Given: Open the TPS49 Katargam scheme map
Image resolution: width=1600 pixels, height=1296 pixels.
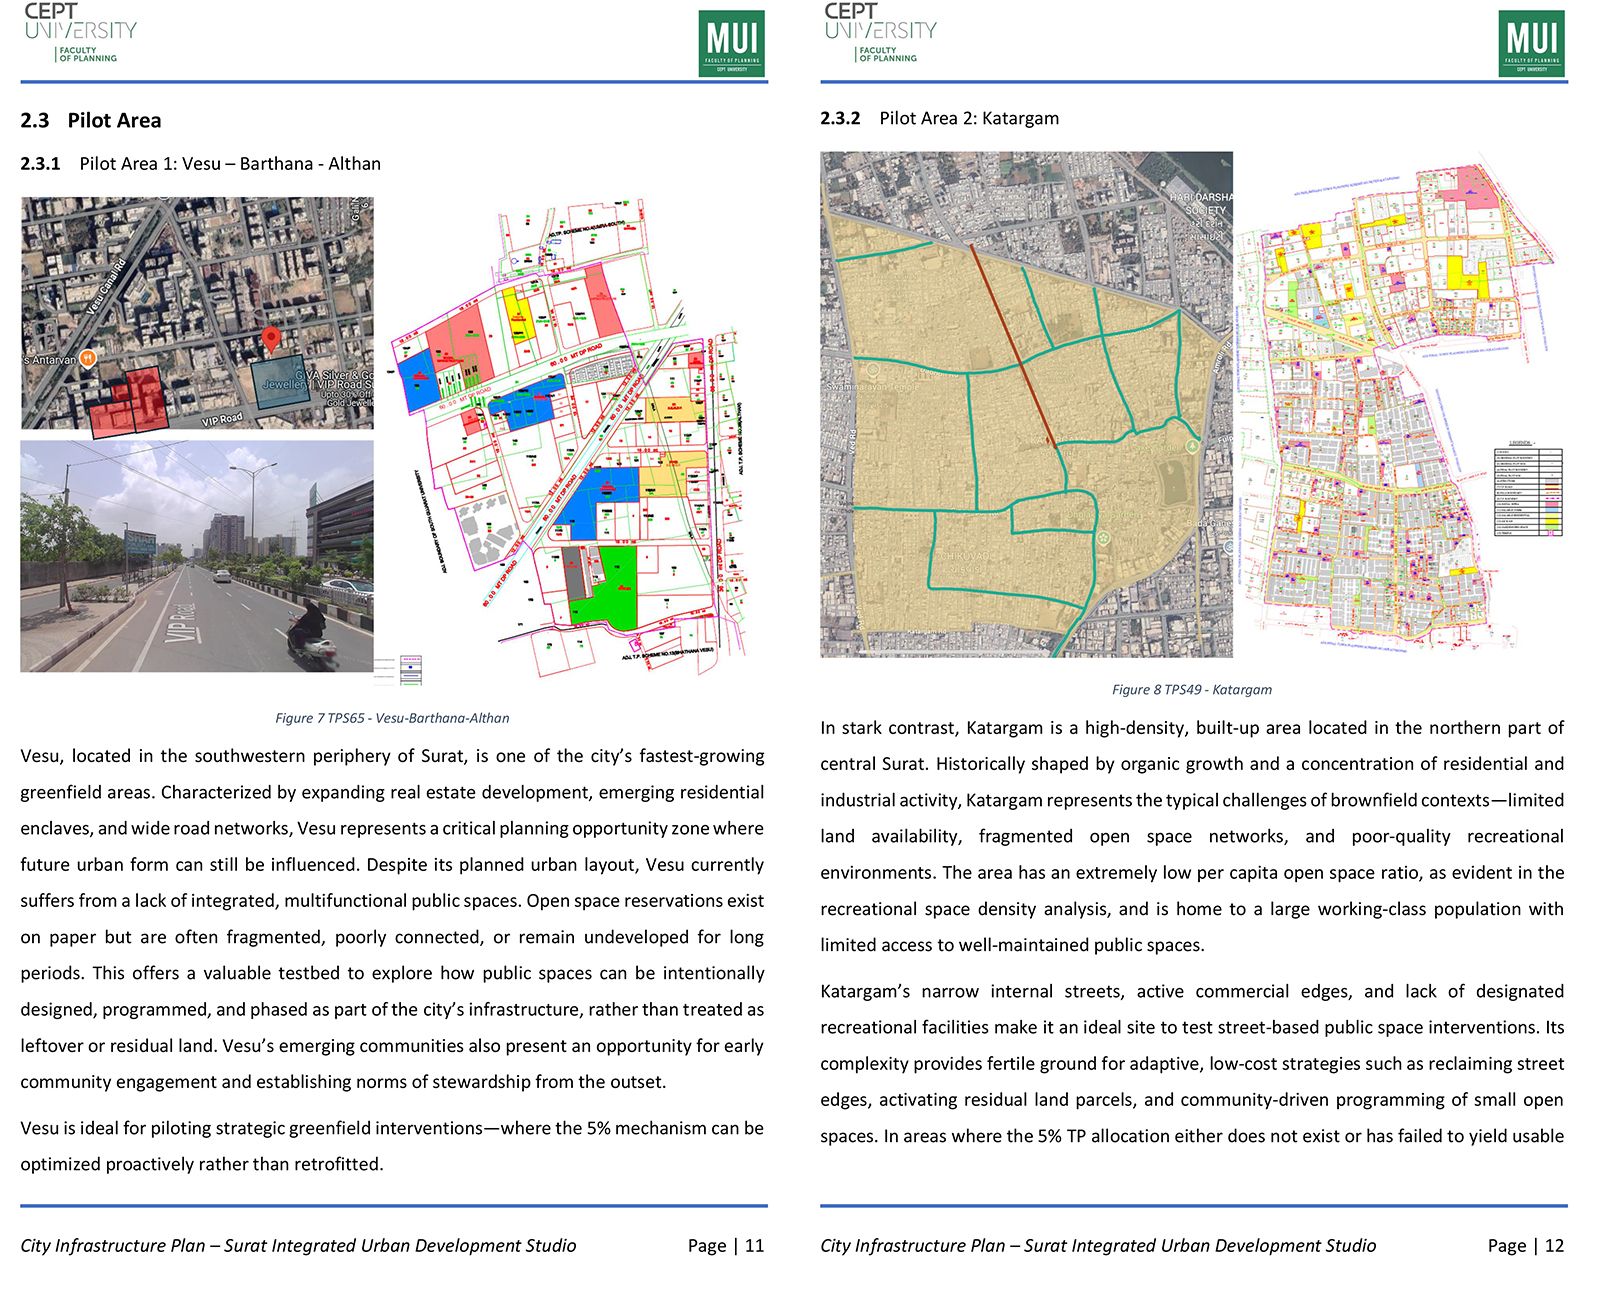Looking at the screenshot, I should [x=1399, y=404].
